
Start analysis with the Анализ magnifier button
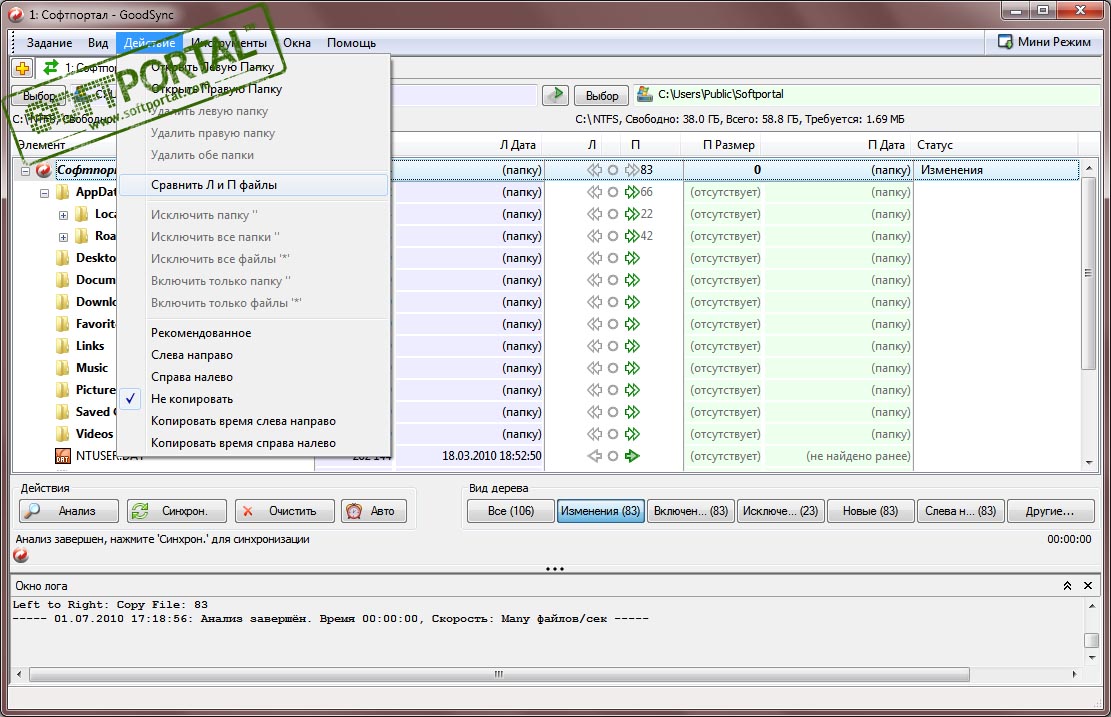pos(68,511)
